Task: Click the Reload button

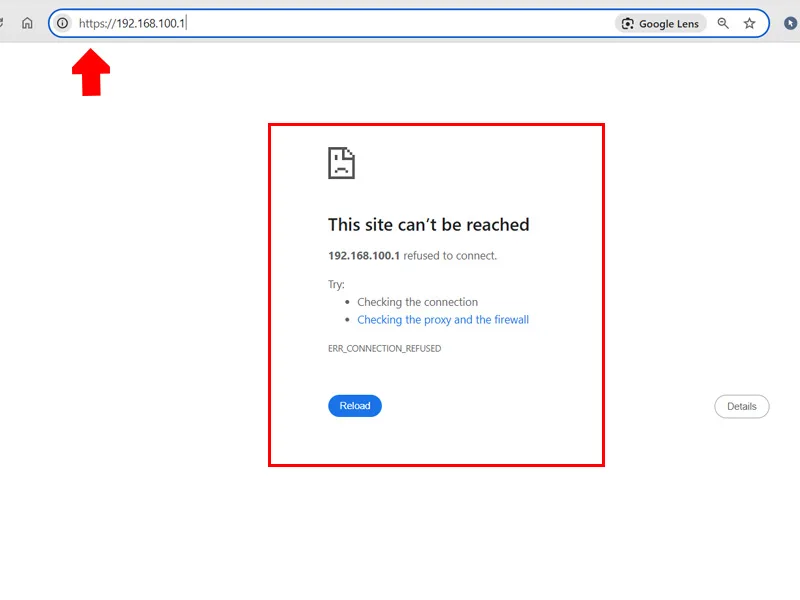Action: coord(355,406)
